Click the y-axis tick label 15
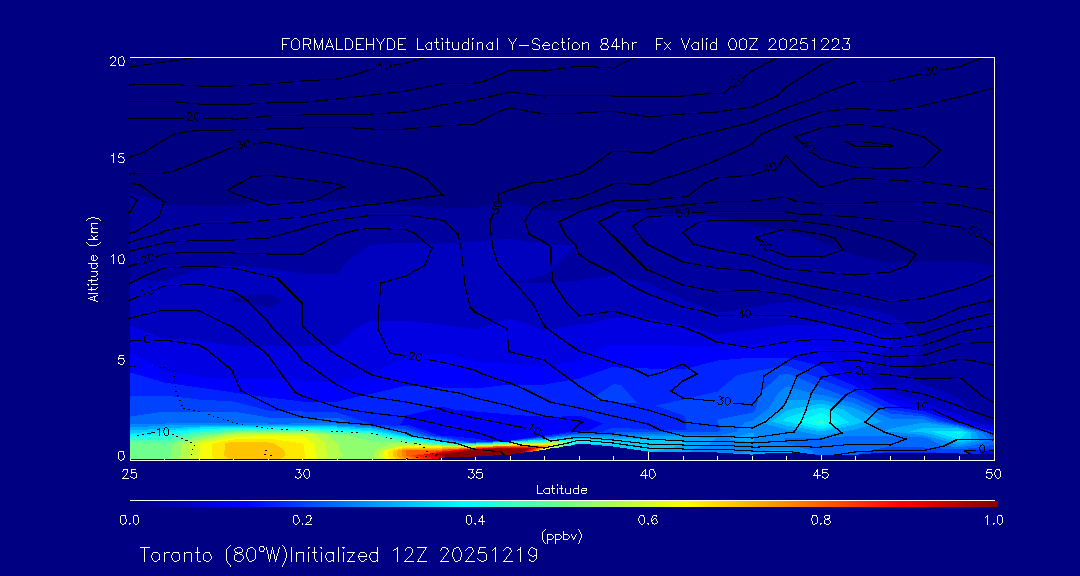Viewport: 1080px width, 576px height. click(115, 158)
